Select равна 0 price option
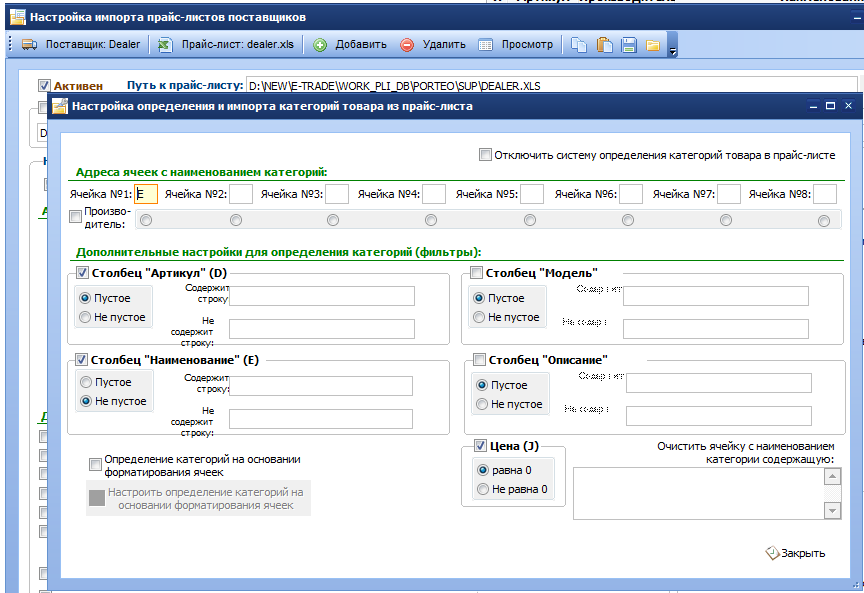This screenshot has height=593, width=864. 483,470
